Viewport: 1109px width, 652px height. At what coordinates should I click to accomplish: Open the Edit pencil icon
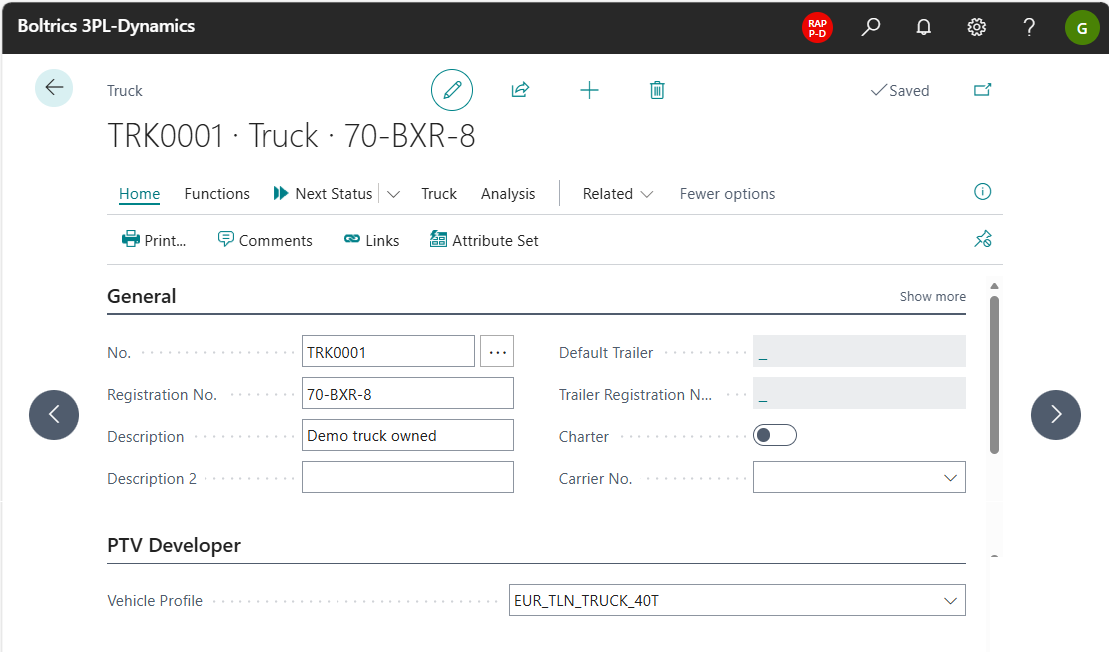point(452,89)
